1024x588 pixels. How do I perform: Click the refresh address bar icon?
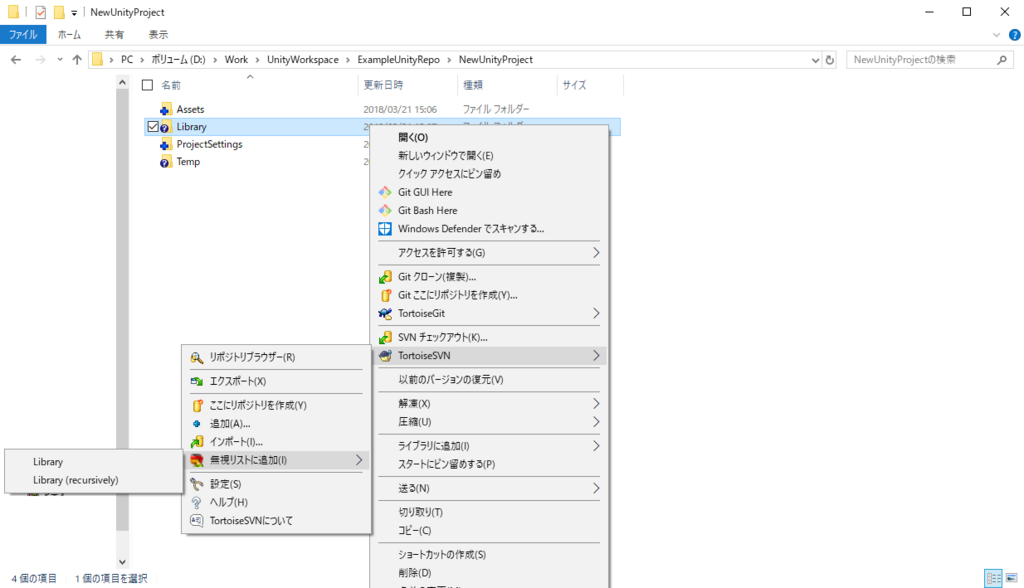[x=829, y=59]
